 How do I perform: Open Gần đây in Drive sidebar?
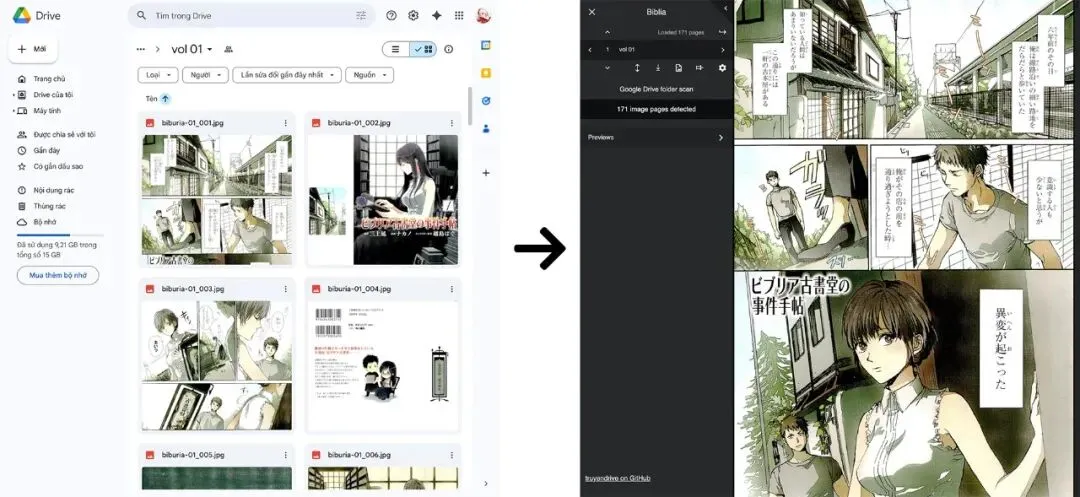point(46,150)
